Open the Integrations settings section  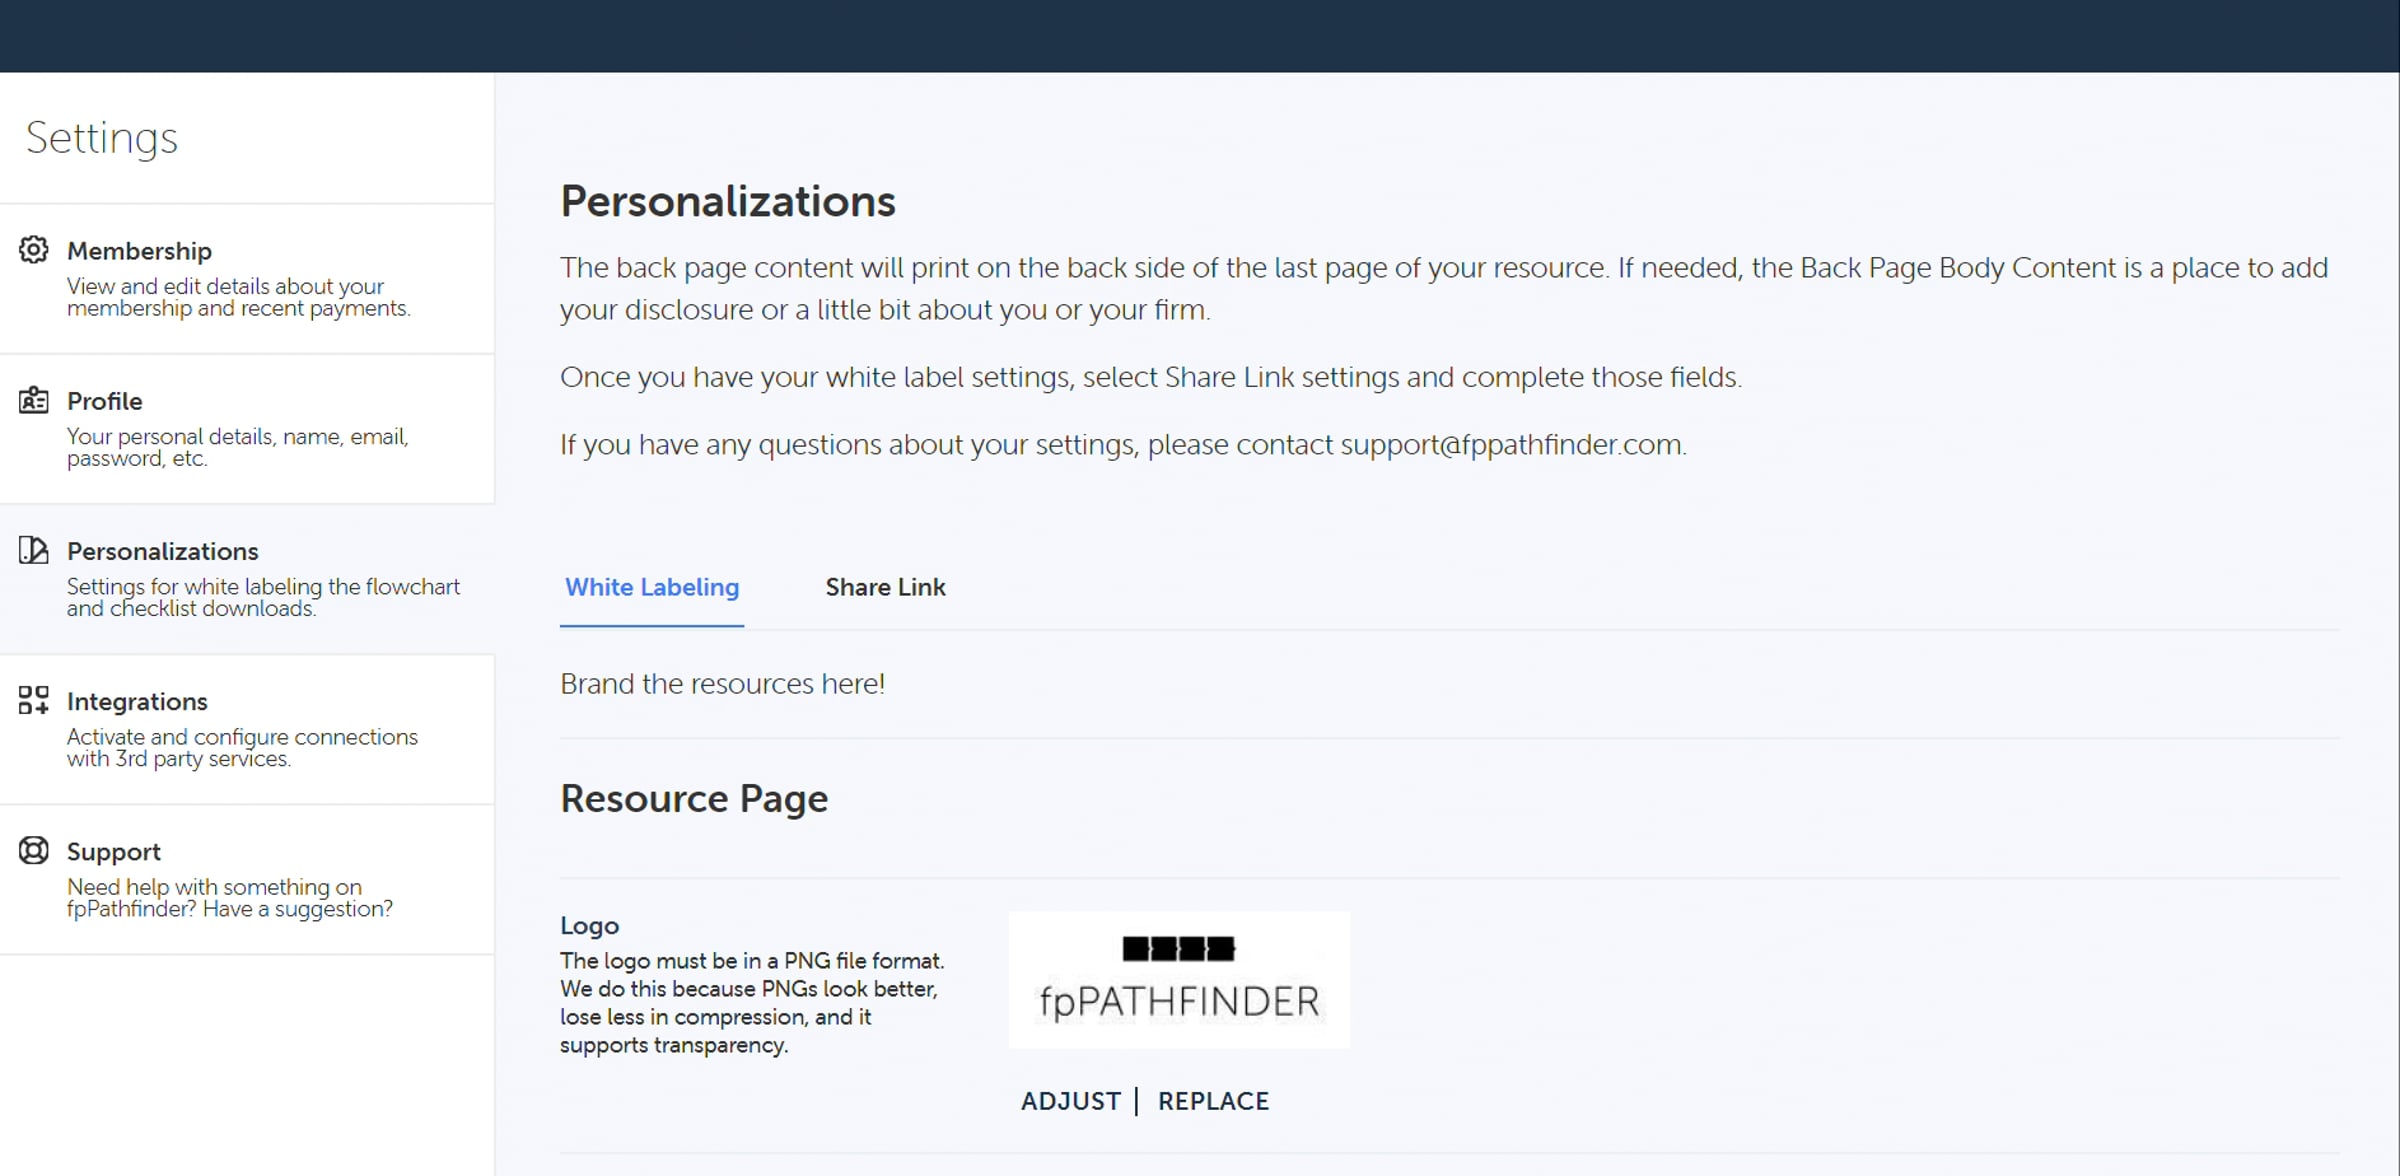247,729
